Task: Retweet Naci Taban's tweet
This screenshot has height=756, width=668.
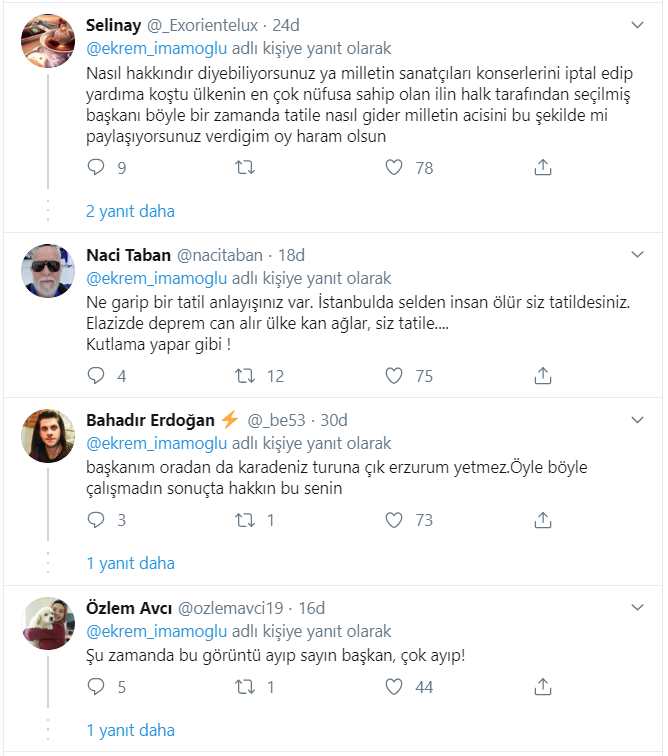Action: tap(243, 375)
